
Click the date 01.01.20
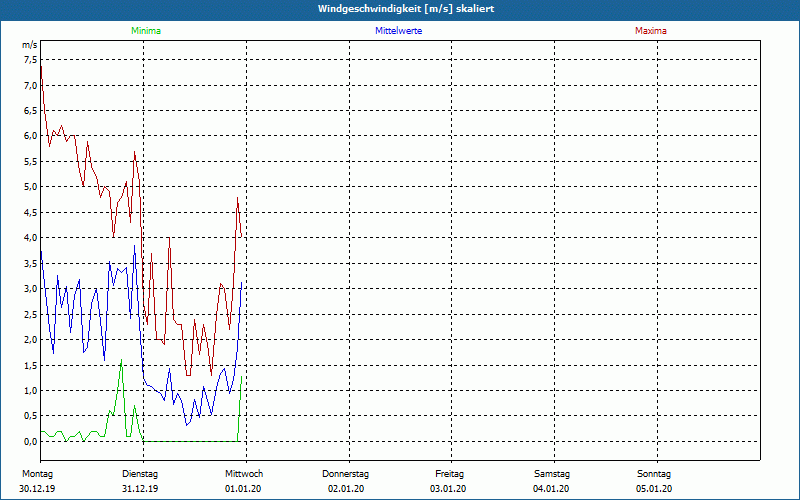[x=243, y=489]
